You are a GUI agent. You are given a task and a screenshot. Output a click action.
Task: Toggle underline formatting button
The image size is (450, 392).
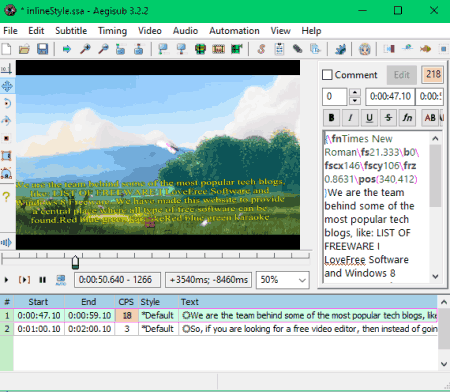[369, 118]
